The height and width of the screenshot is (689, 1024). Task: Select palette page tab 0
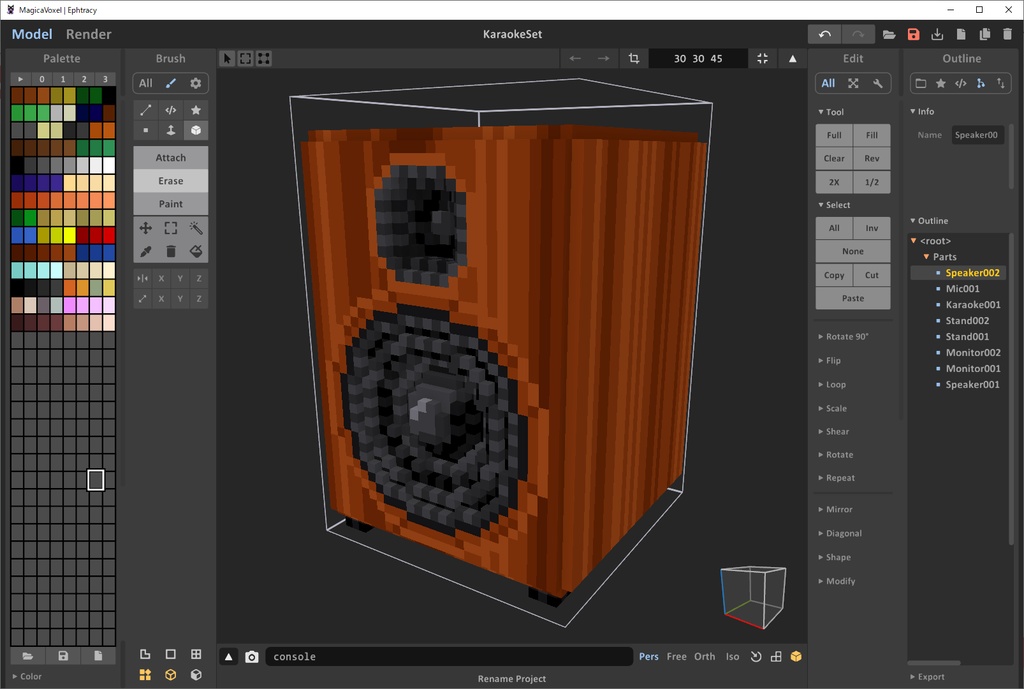click(42, 78)
